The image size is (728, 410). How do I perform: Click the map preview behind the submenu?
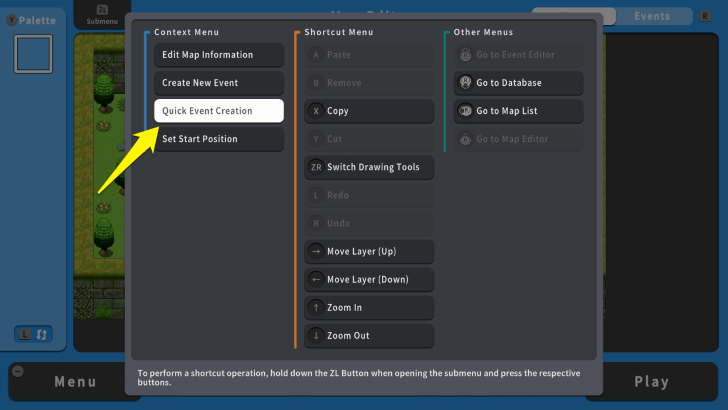coord(99,176)
